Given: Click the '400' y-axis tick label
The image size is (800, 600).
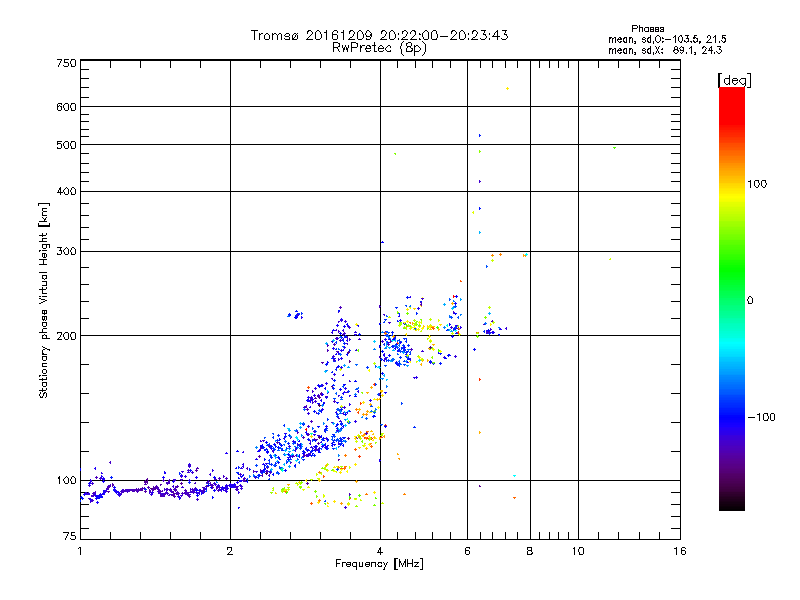Looking at the screenshot, I should [x=66, y=191].
